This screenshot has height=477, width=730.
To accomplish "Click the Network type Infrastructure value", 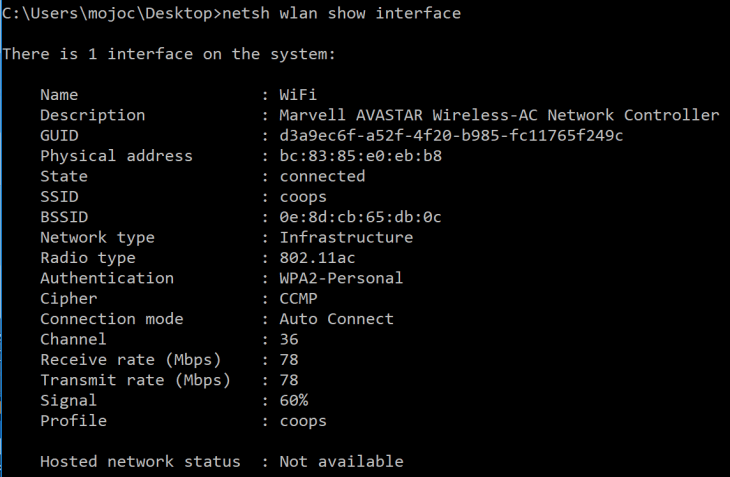I will [346, 237].
